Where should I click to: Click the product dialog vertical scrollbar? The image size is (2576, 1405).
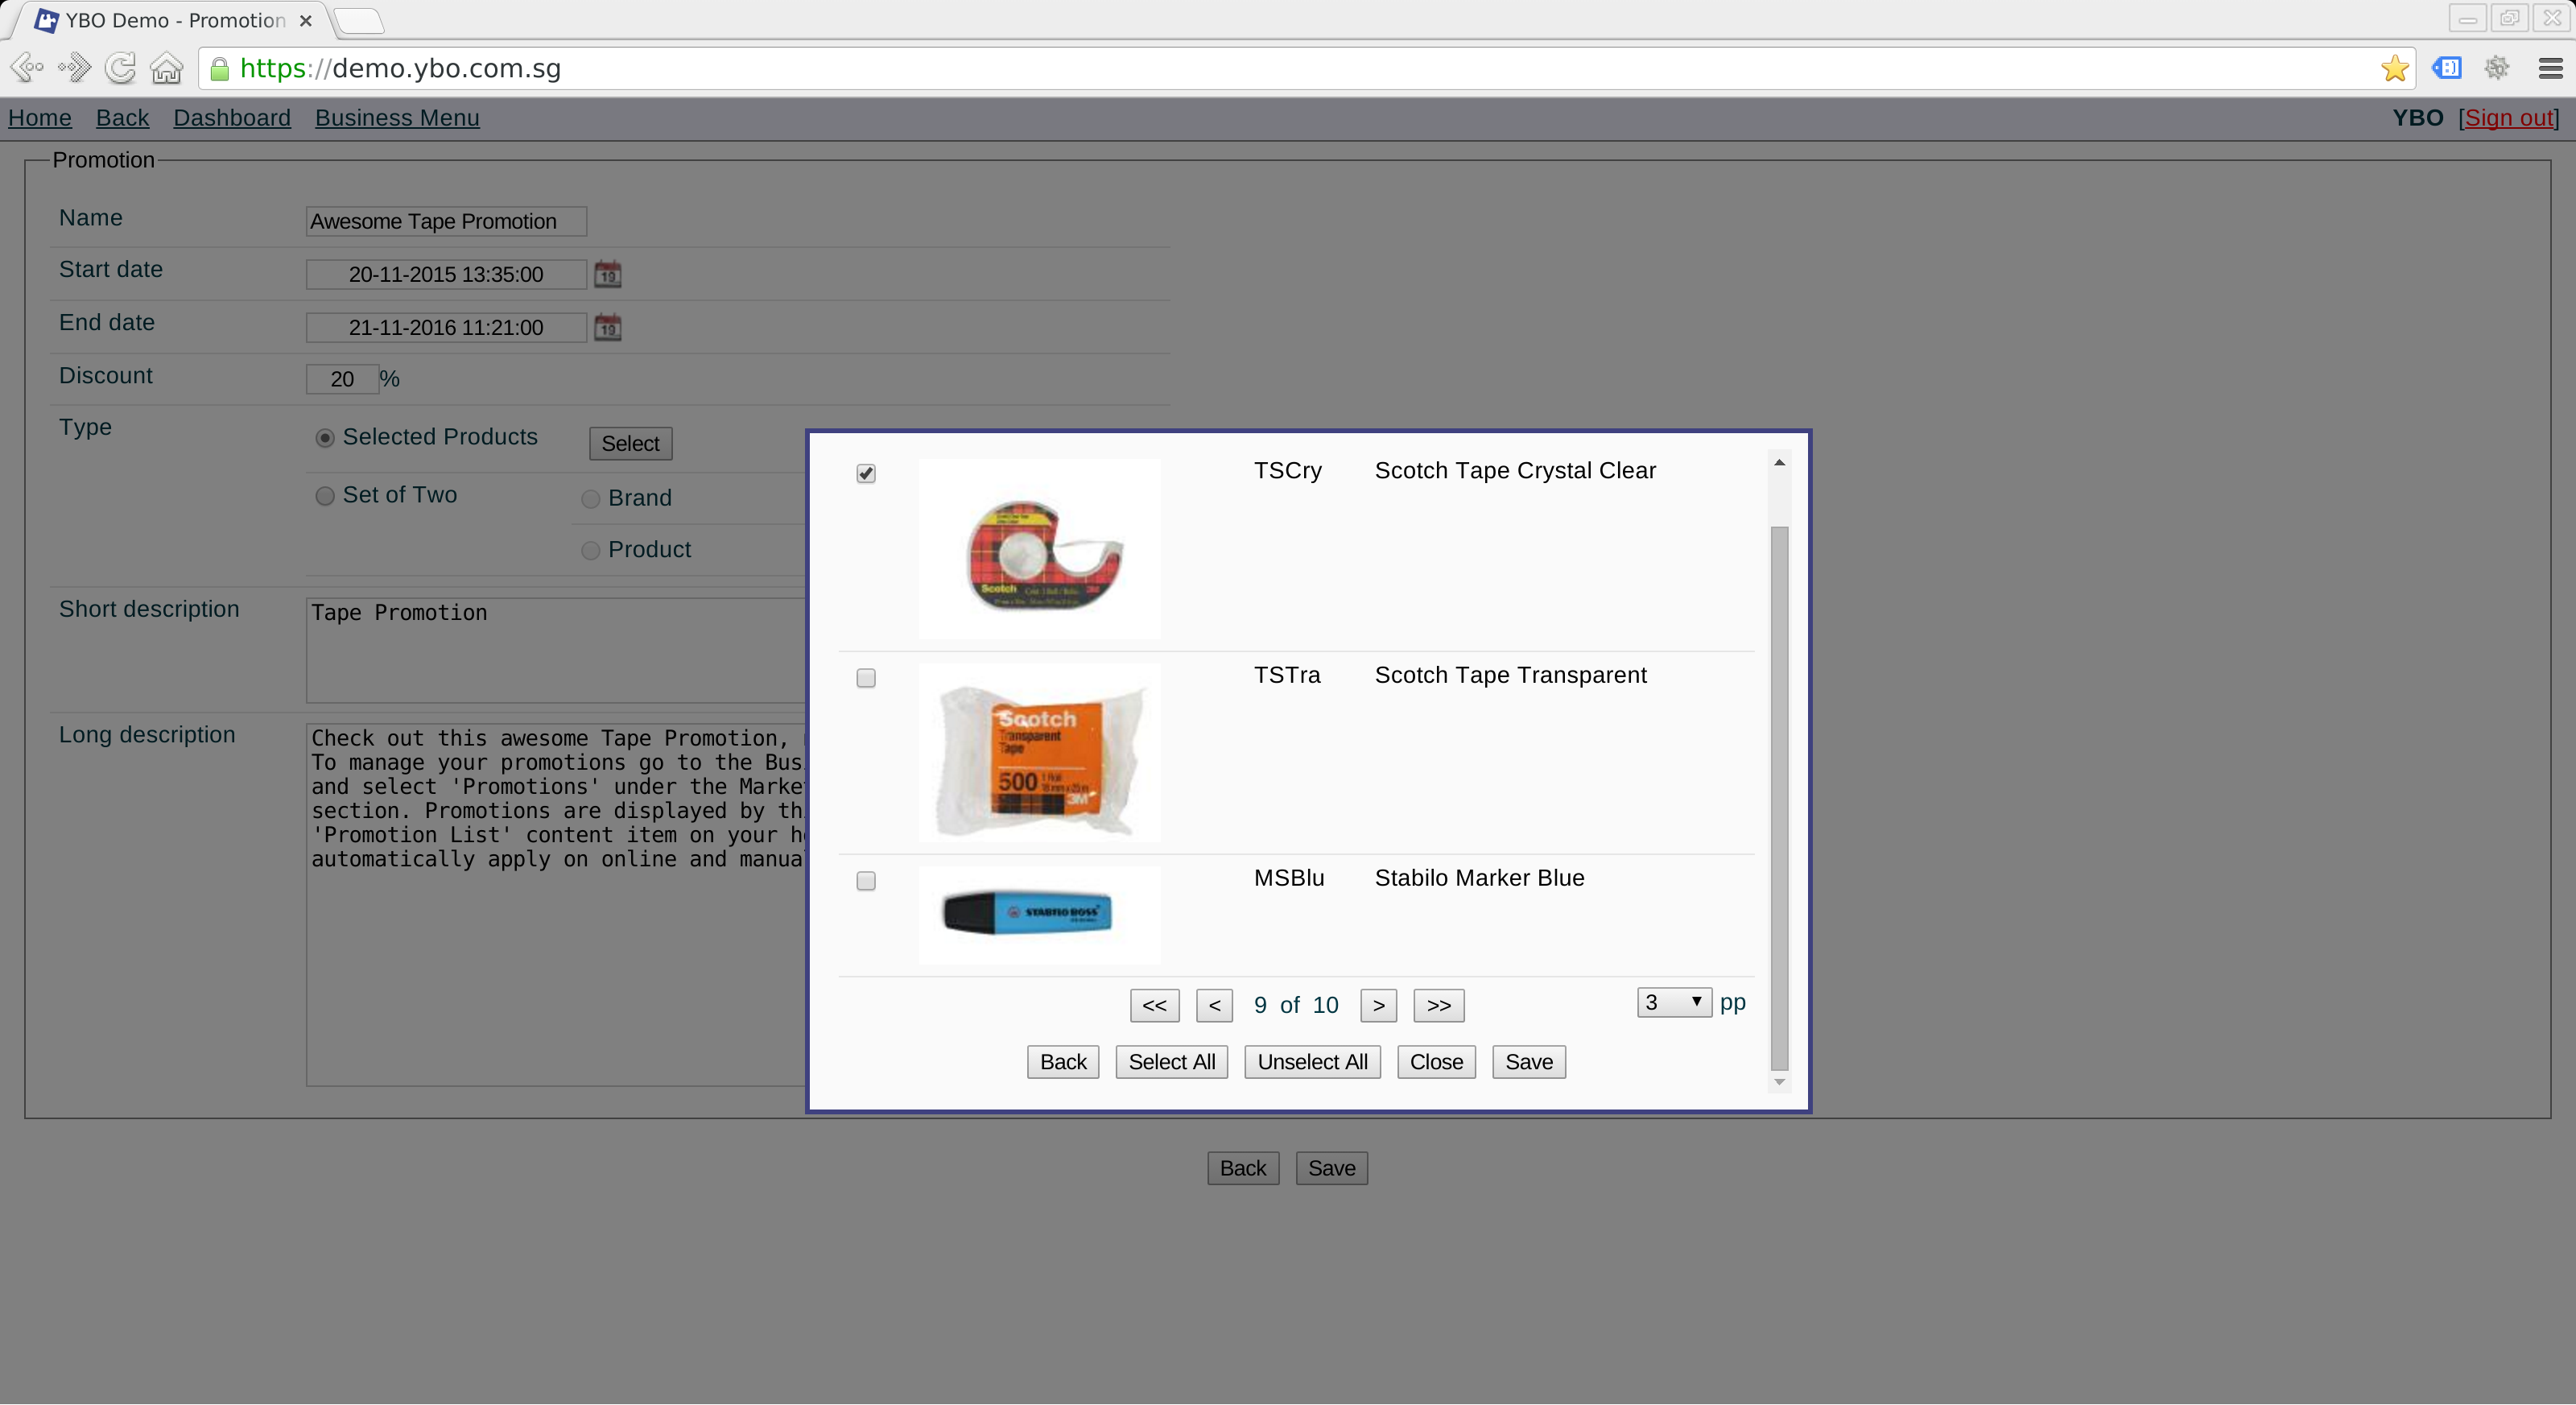coord(1779,797)
